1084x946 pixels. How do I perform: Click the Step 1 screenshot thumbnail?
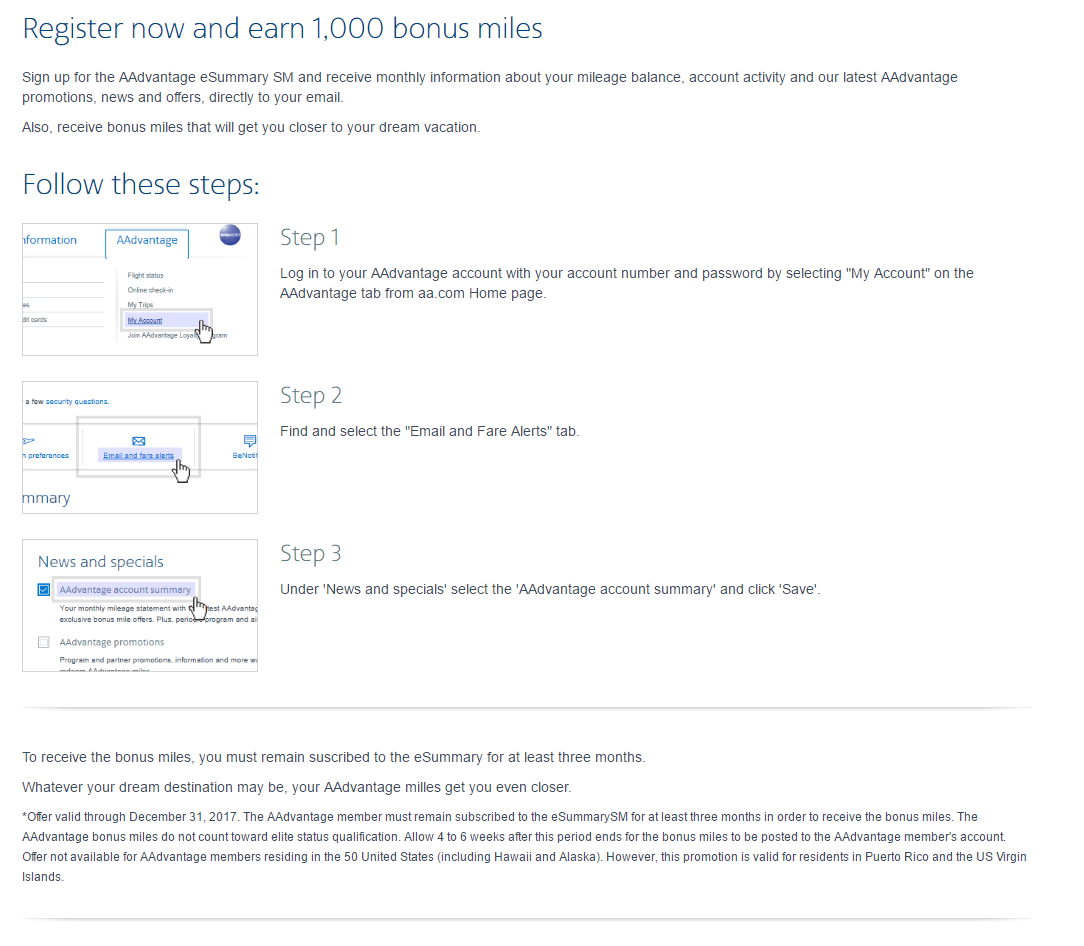pyautogui.click(x=140, y=289)
